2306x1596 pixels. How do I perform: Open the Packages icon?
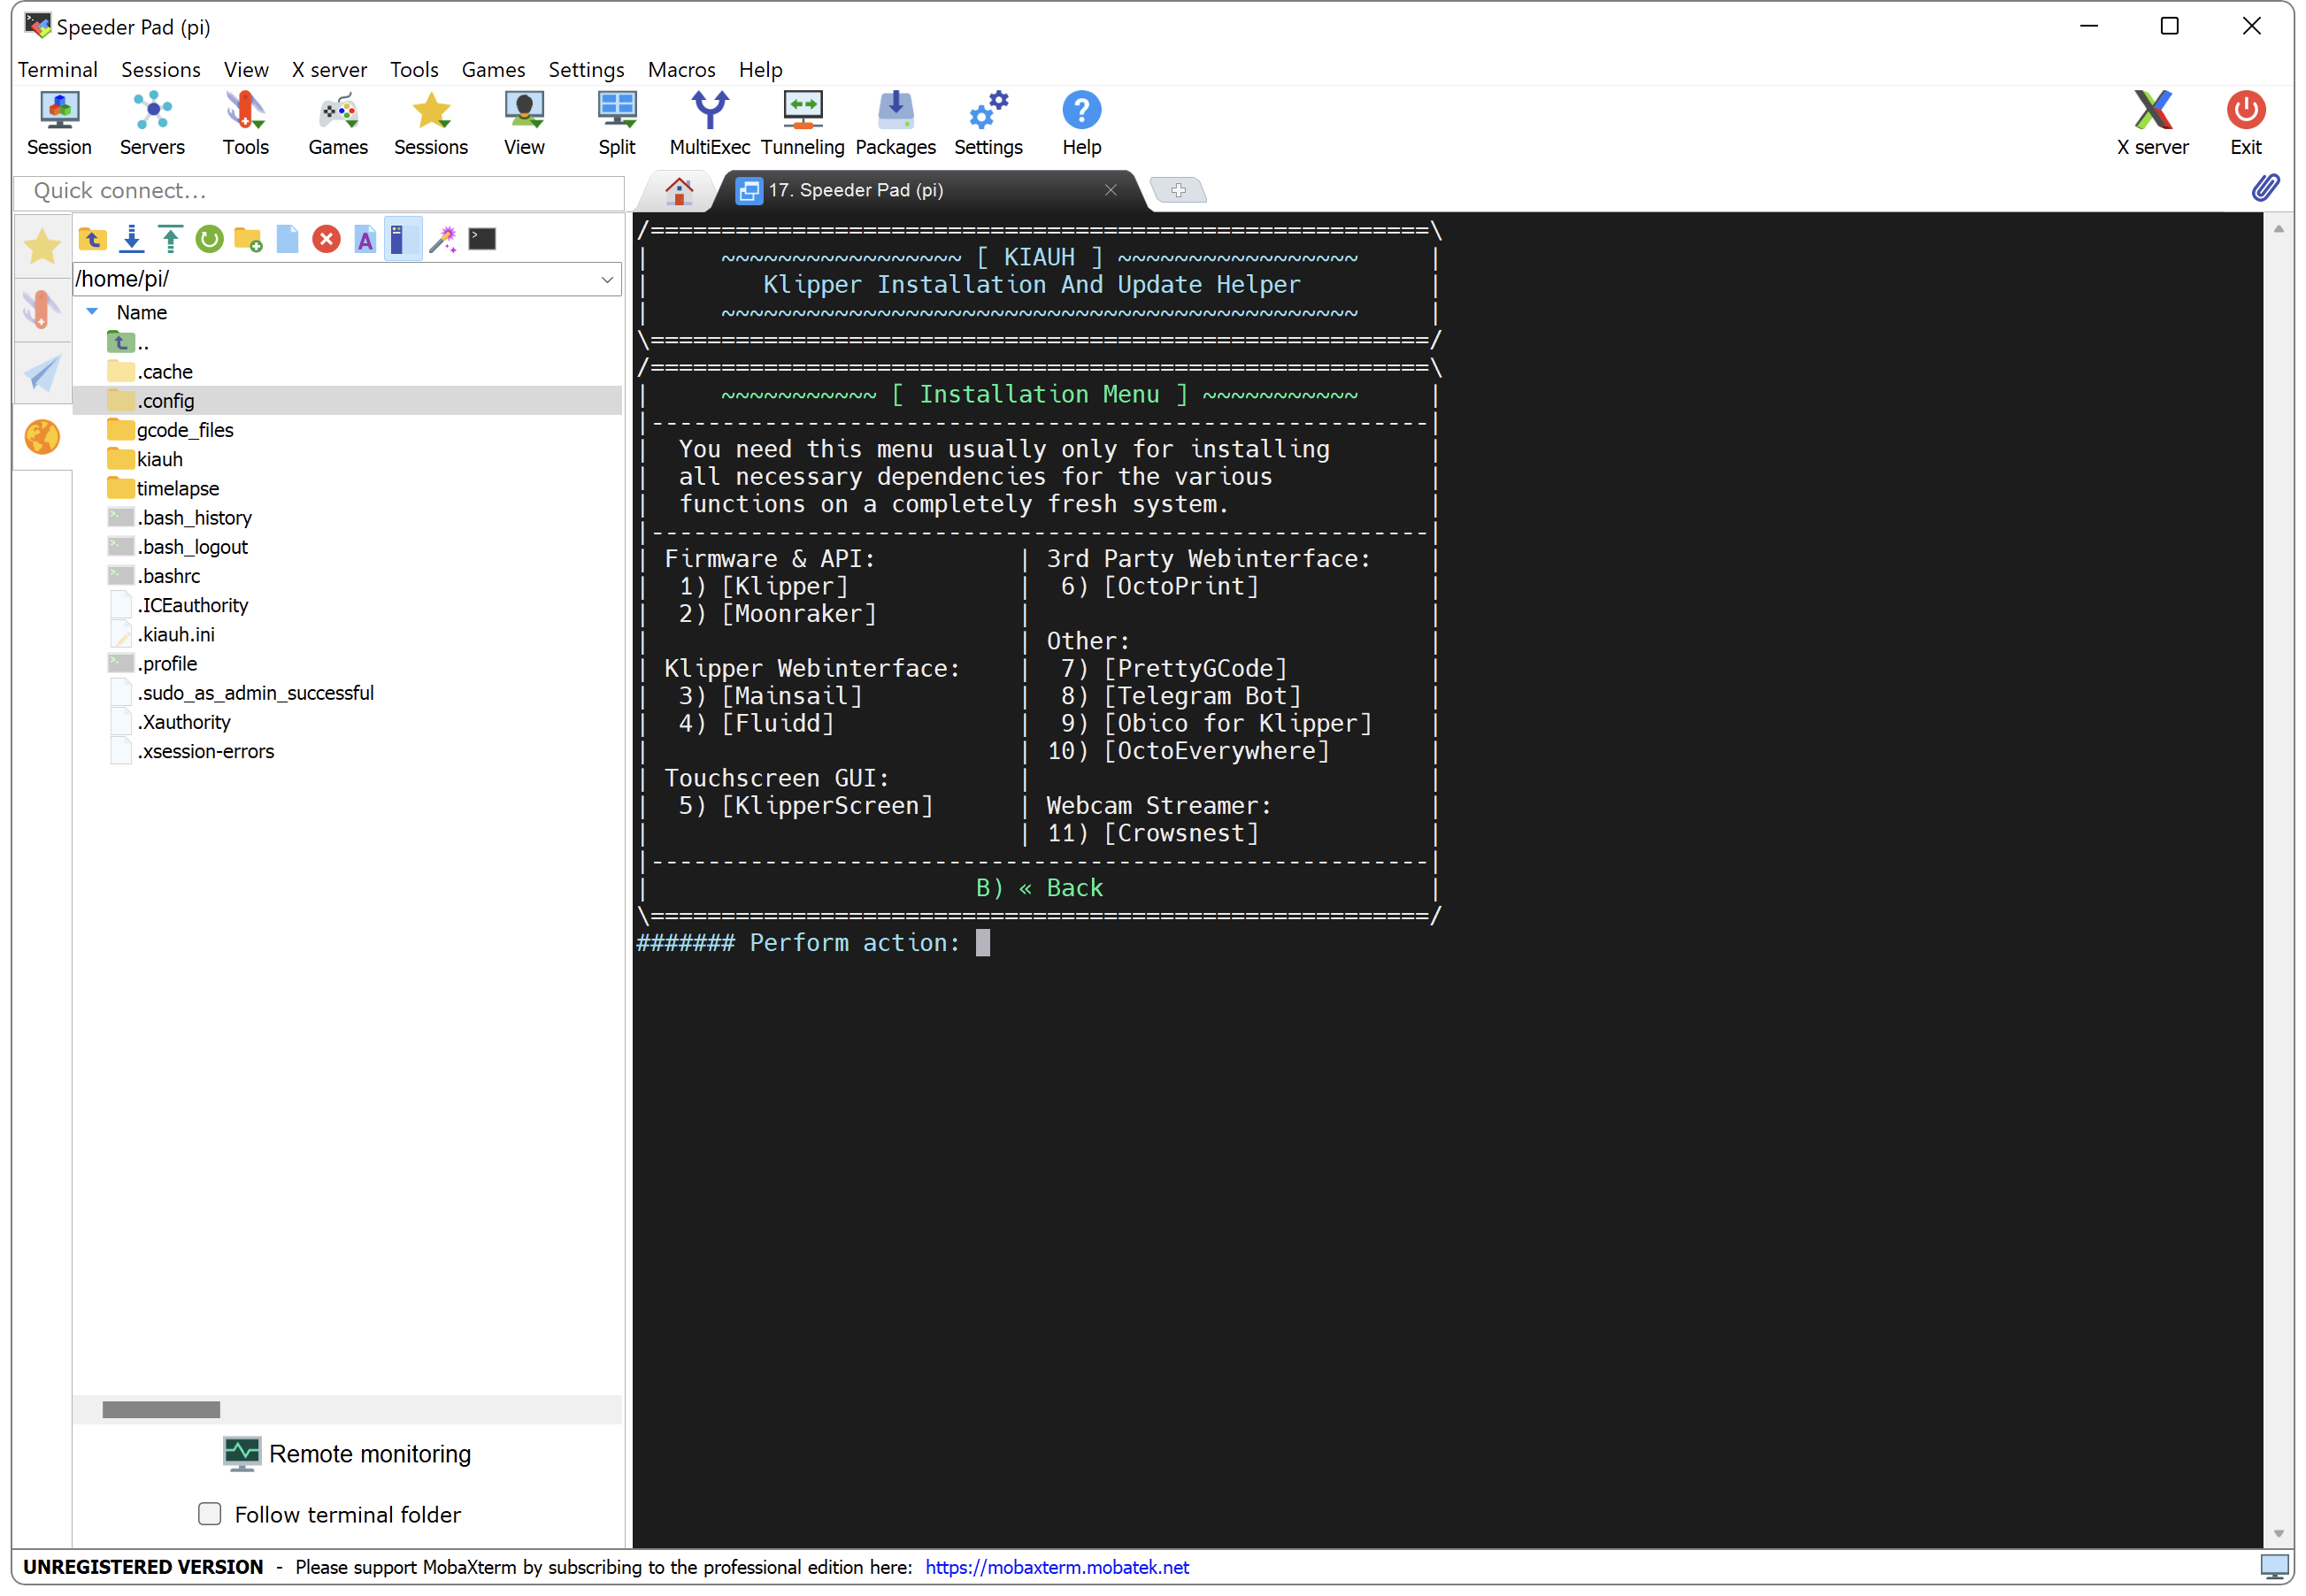pos(896,124)
